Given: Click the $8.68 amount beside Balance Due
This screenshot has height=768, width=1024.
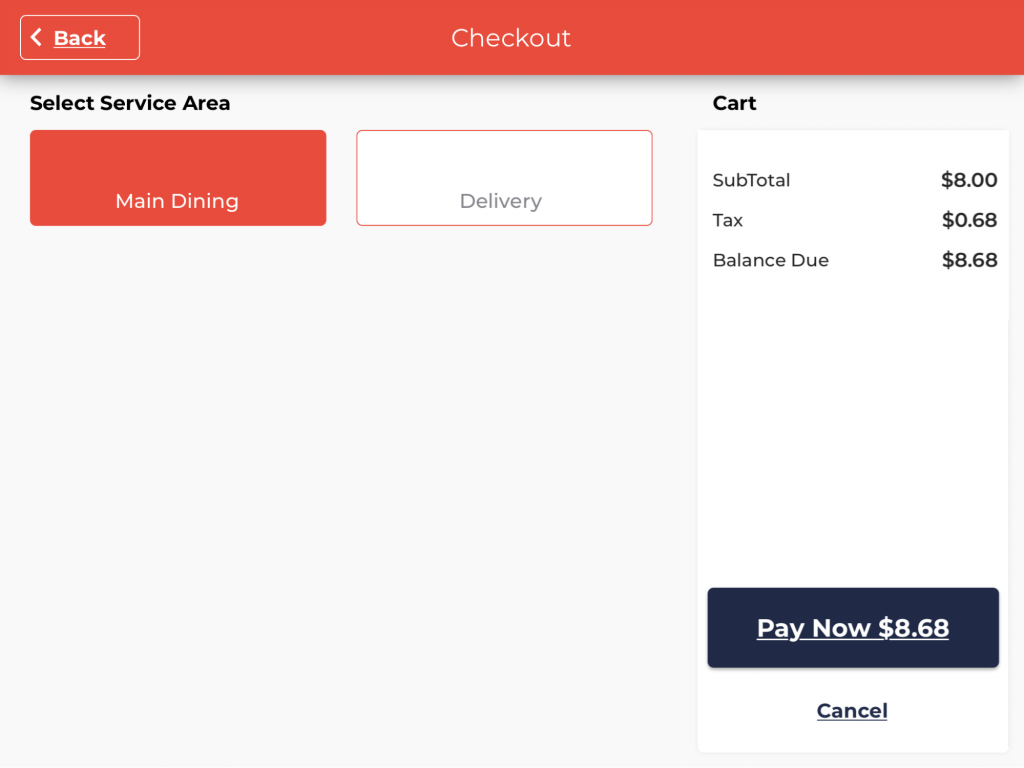Looking at the screenshot, I should [x=969, y=260].
